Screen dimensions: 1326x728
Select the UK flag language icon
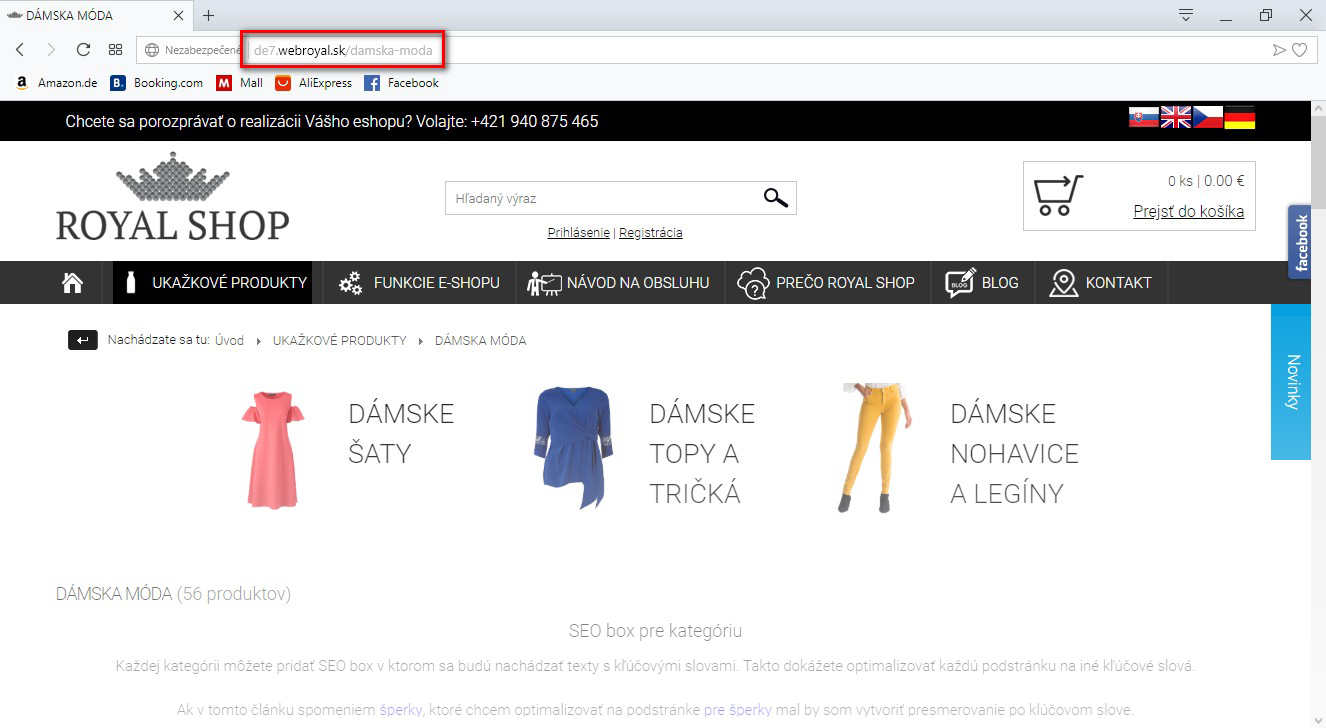(1175, 117)
